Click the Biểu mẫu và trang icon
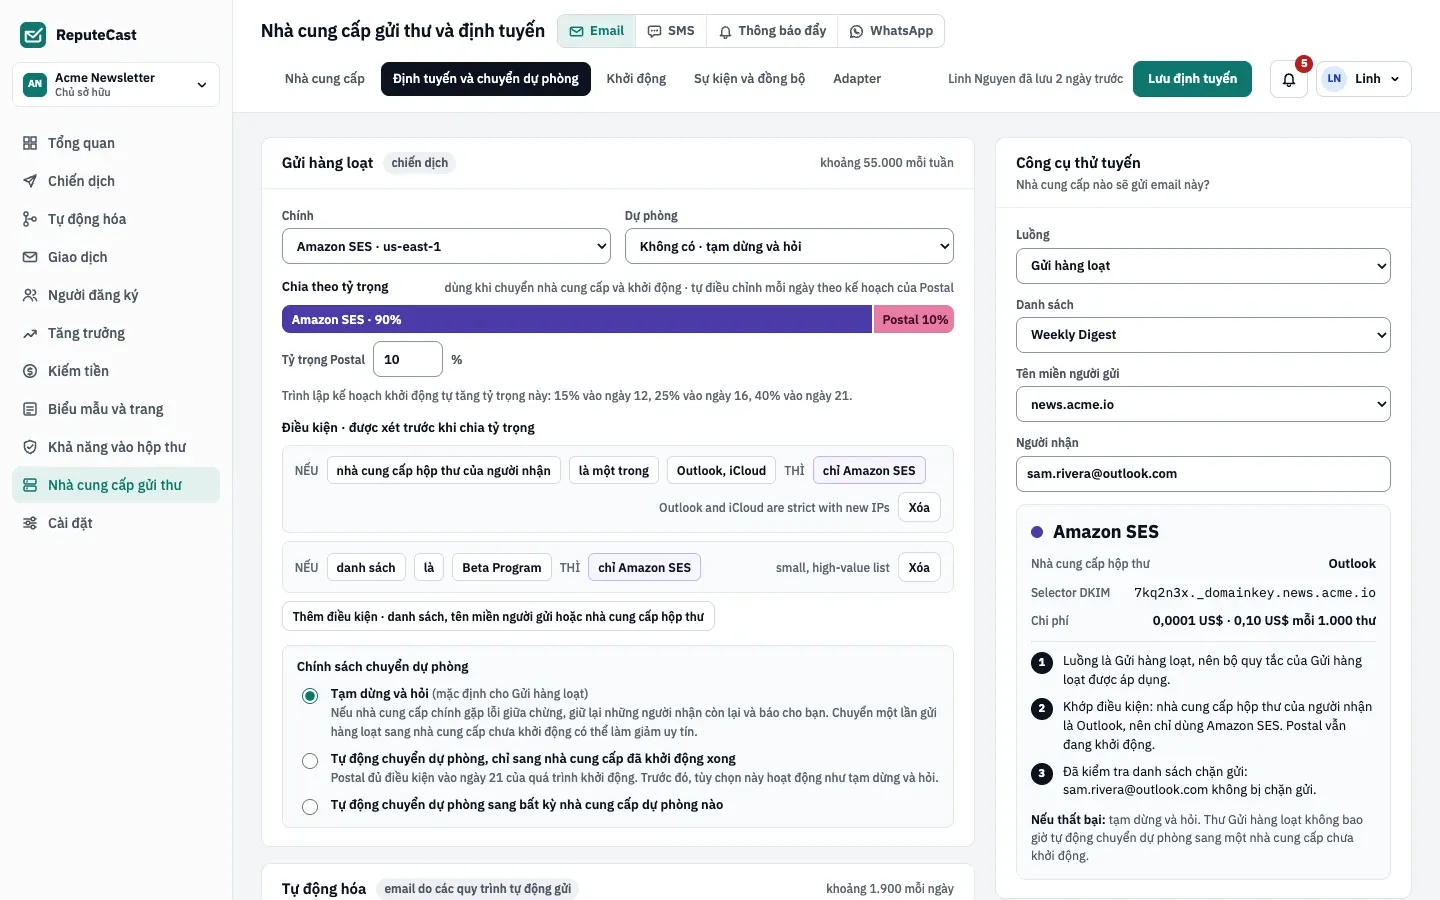 (x=30, y=409)
